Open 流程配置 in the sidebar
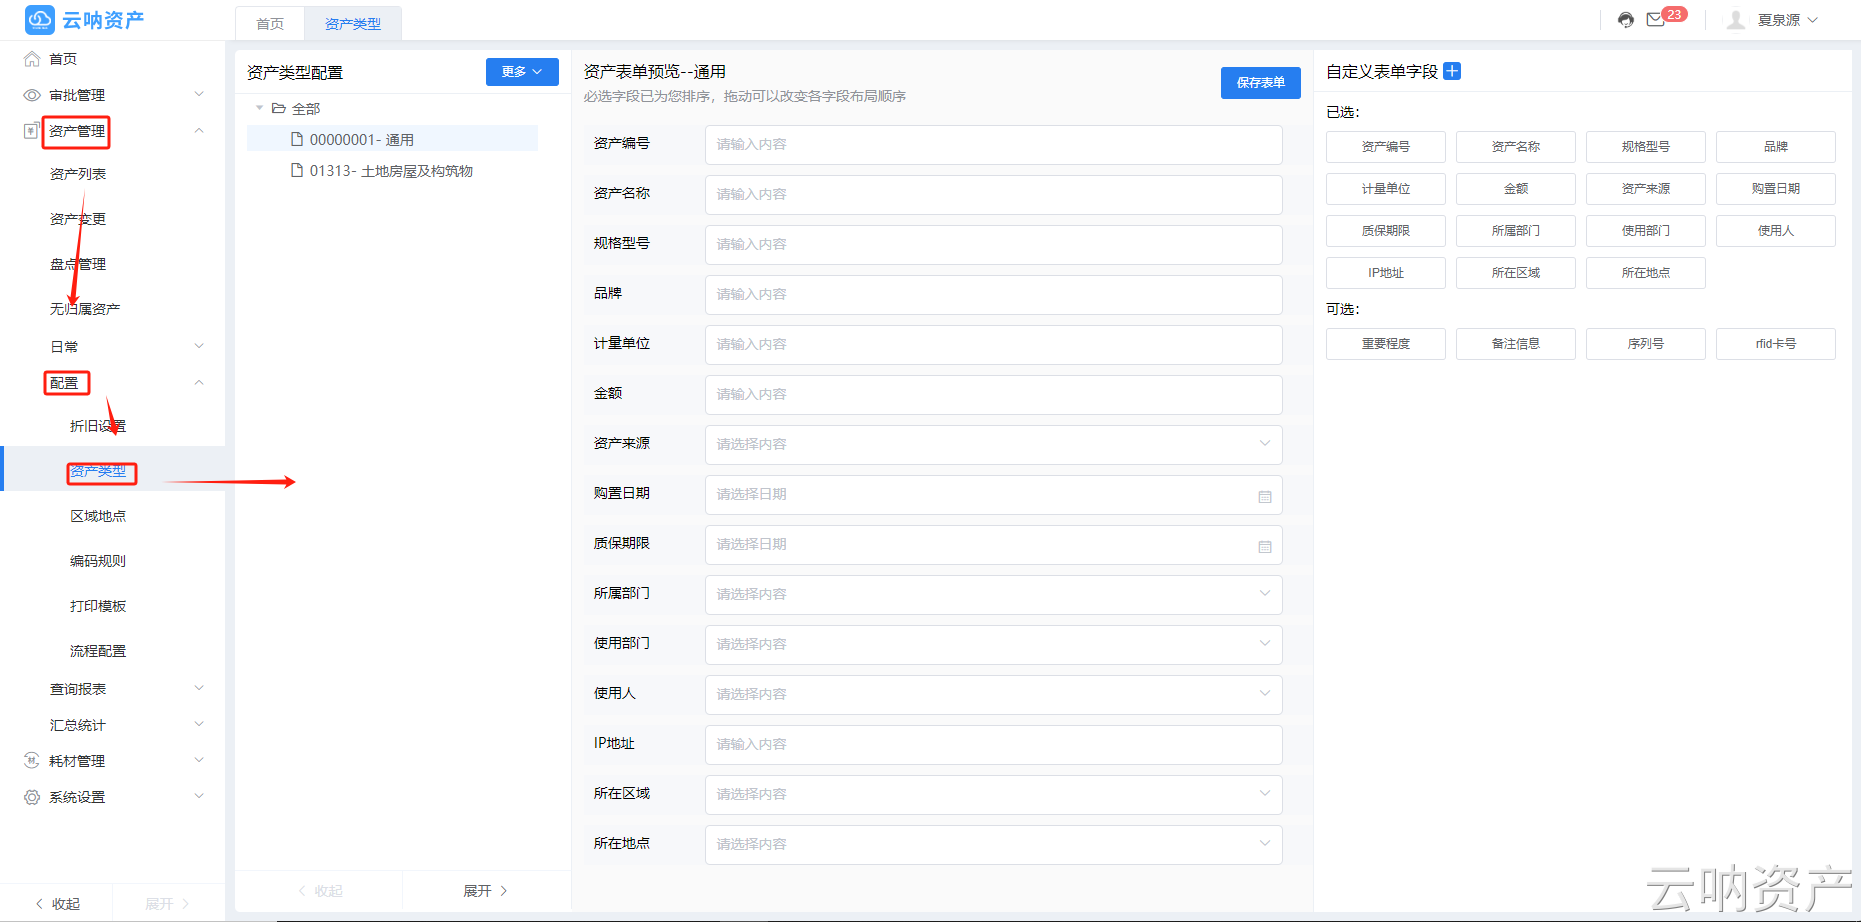The image size is (1861, 922). 98,651
